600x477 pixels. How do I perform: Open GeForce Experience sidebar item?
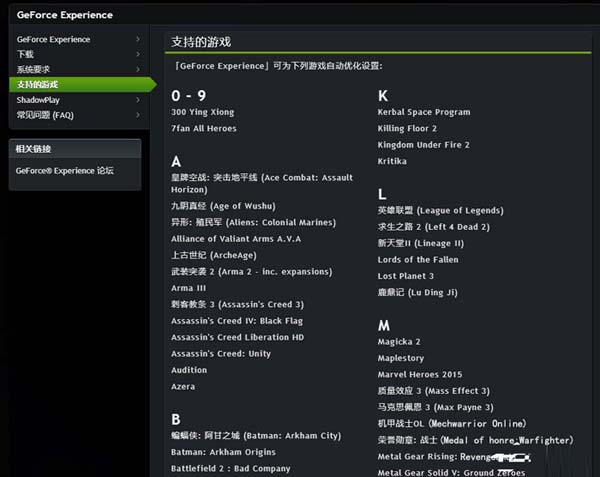[54, 39]
